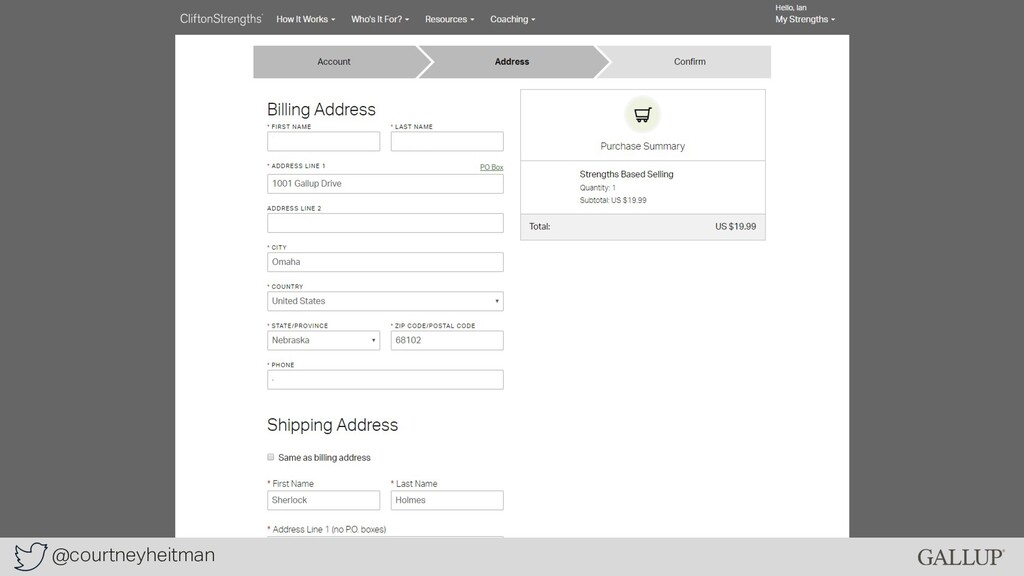The width and height of the screenshot is (1024, 576).
Task: Open the State/Province dropdown showing Nebraska
Action: [x=323, y=340]
